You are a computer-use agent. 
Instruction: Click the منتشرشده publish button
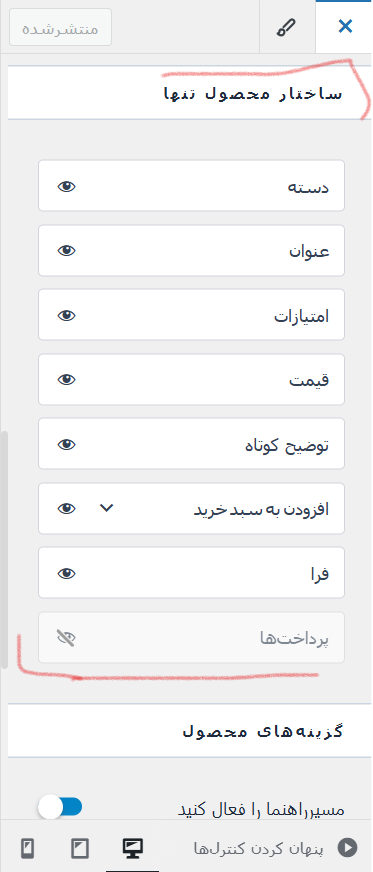click(60, 27)
